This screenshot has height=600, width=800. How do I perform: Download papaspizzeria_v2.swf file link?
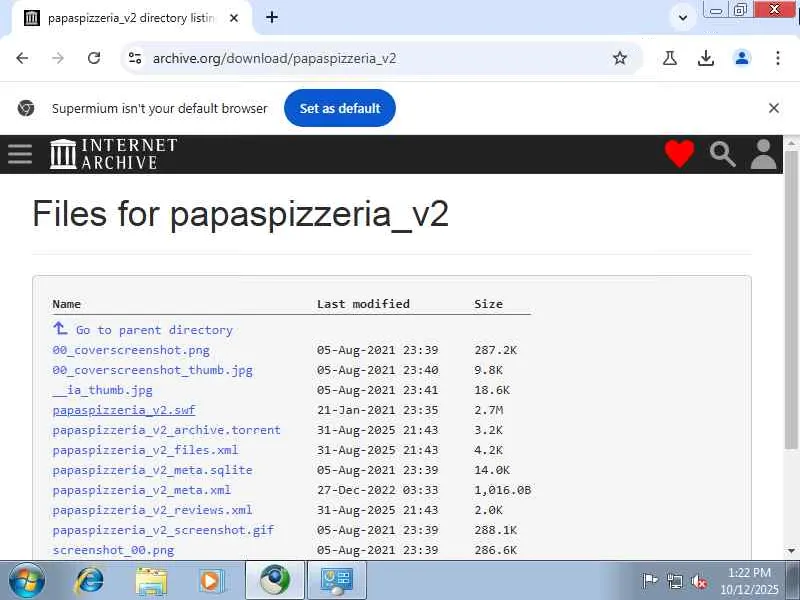pos(124,410)
